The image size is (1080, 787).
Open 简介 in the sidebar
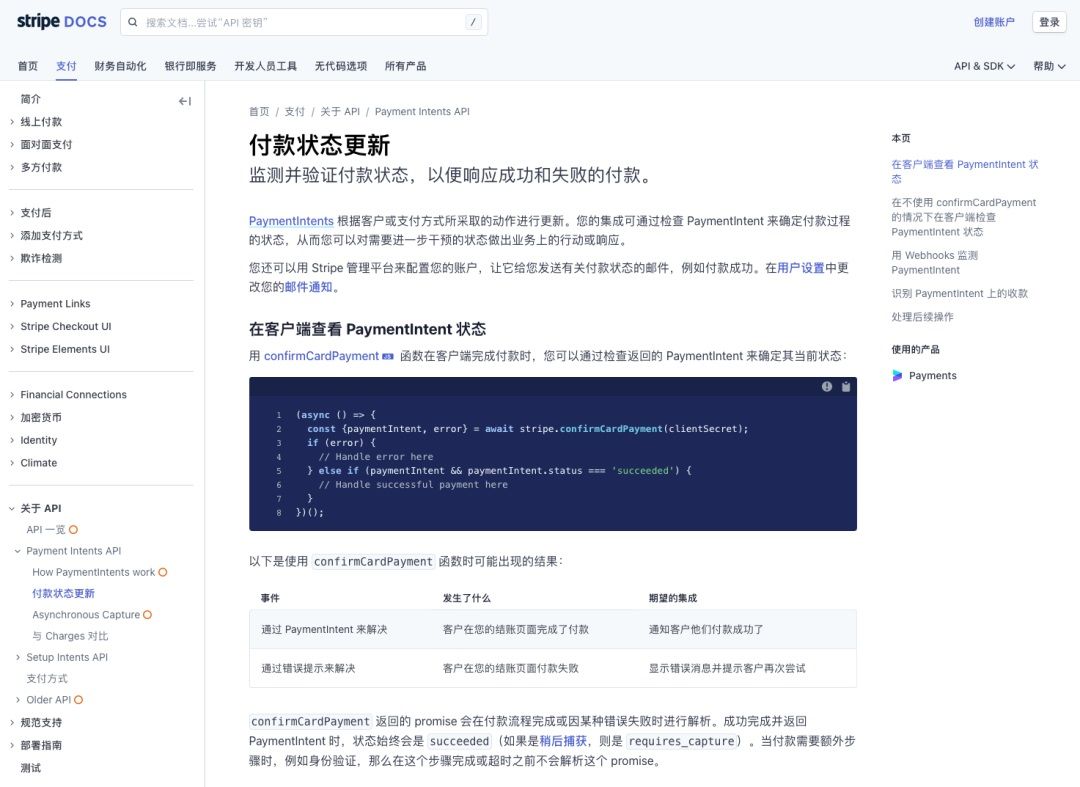pyautogui.click(x=30, y=99)
